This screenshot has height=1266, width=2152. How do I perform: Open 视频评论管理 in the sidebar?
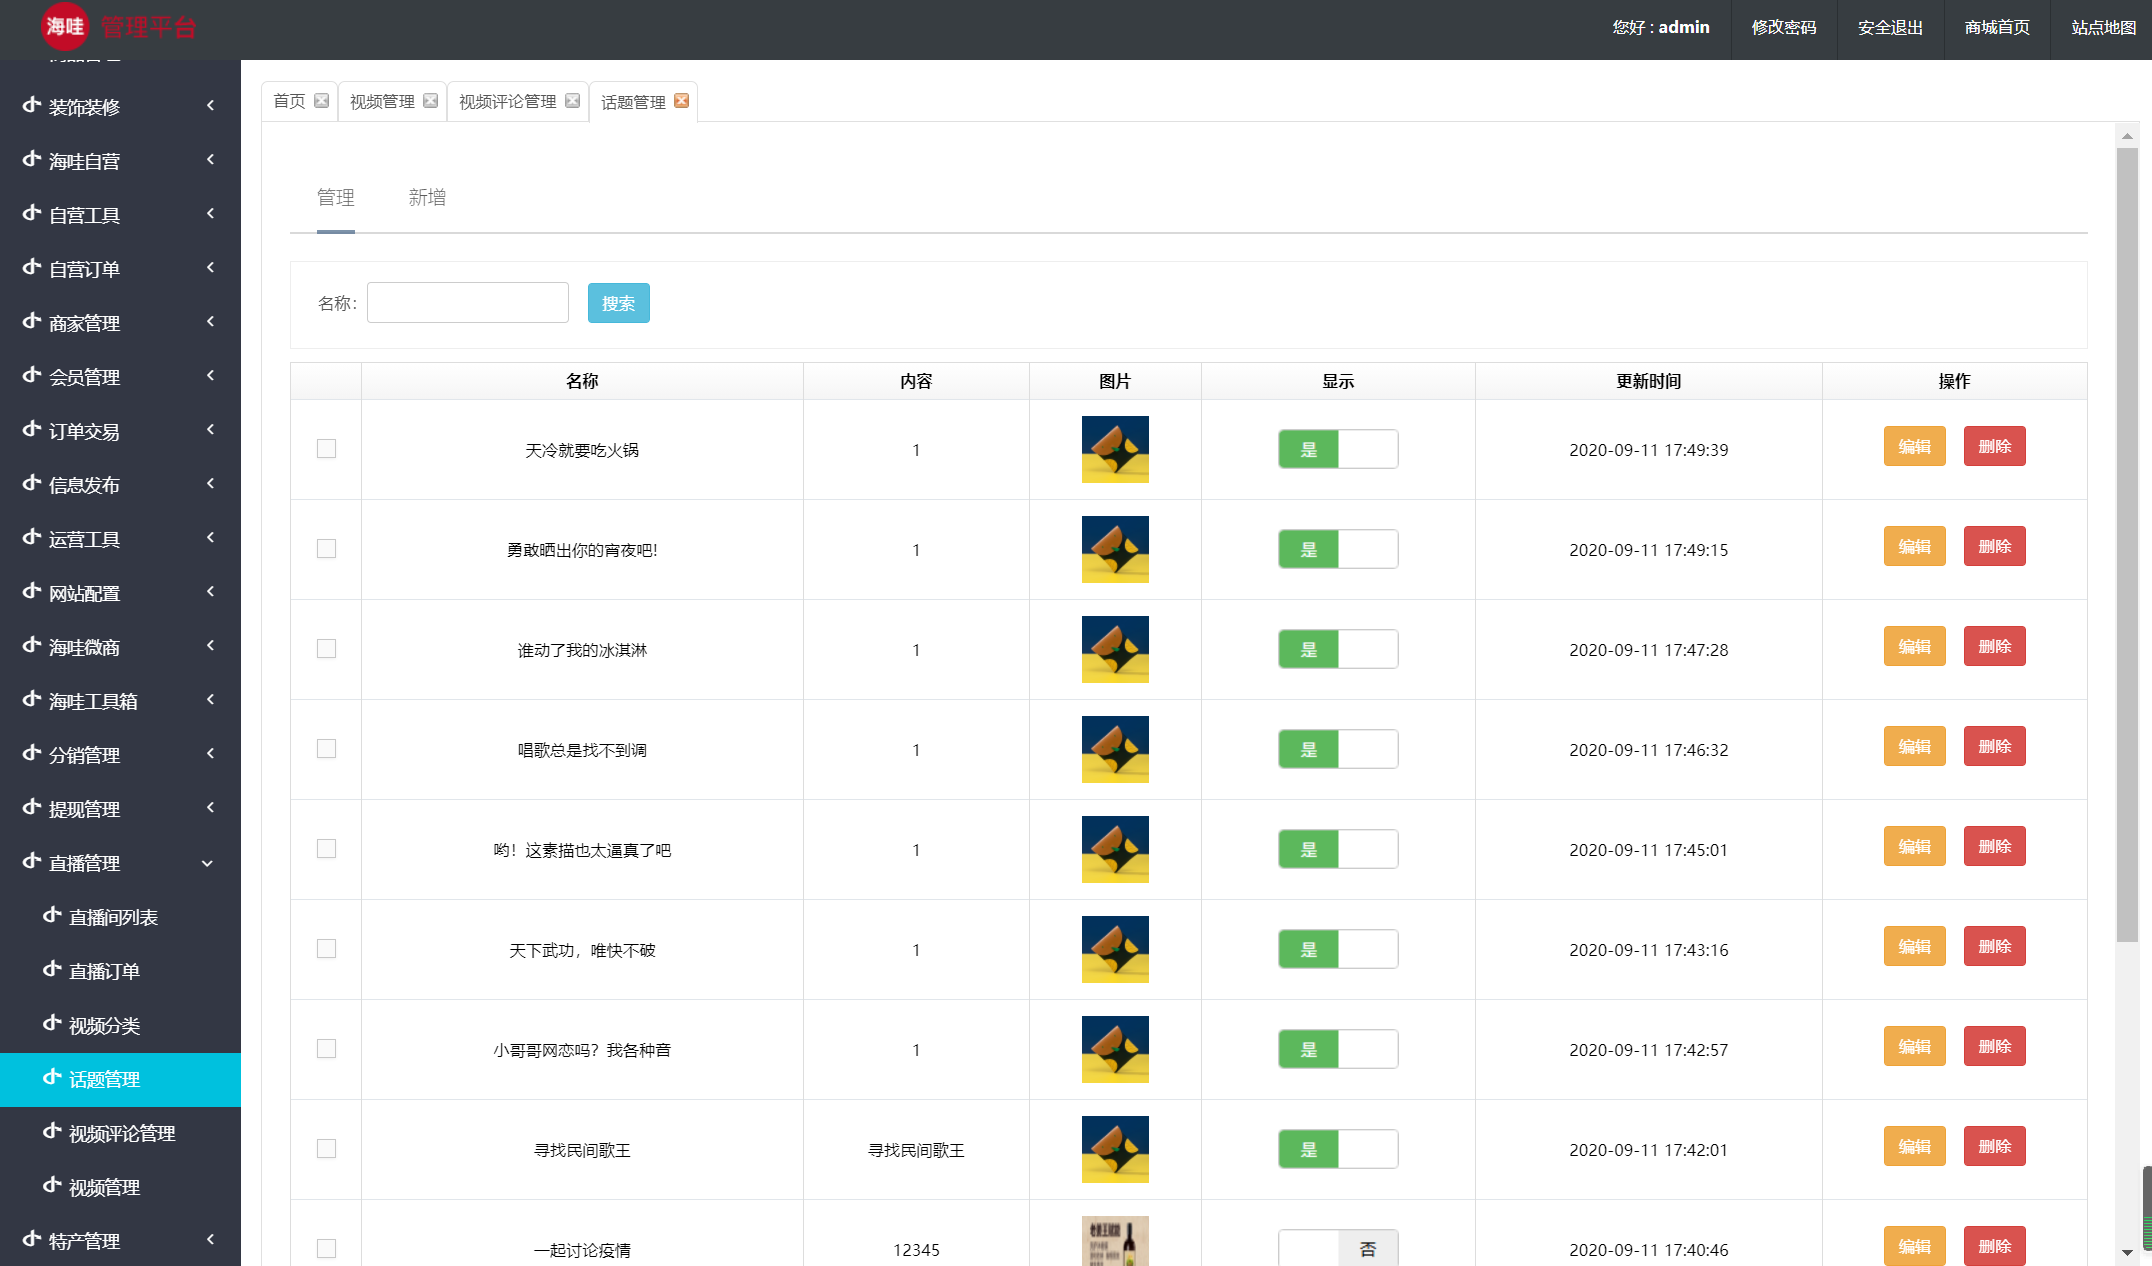point(121,1133)
